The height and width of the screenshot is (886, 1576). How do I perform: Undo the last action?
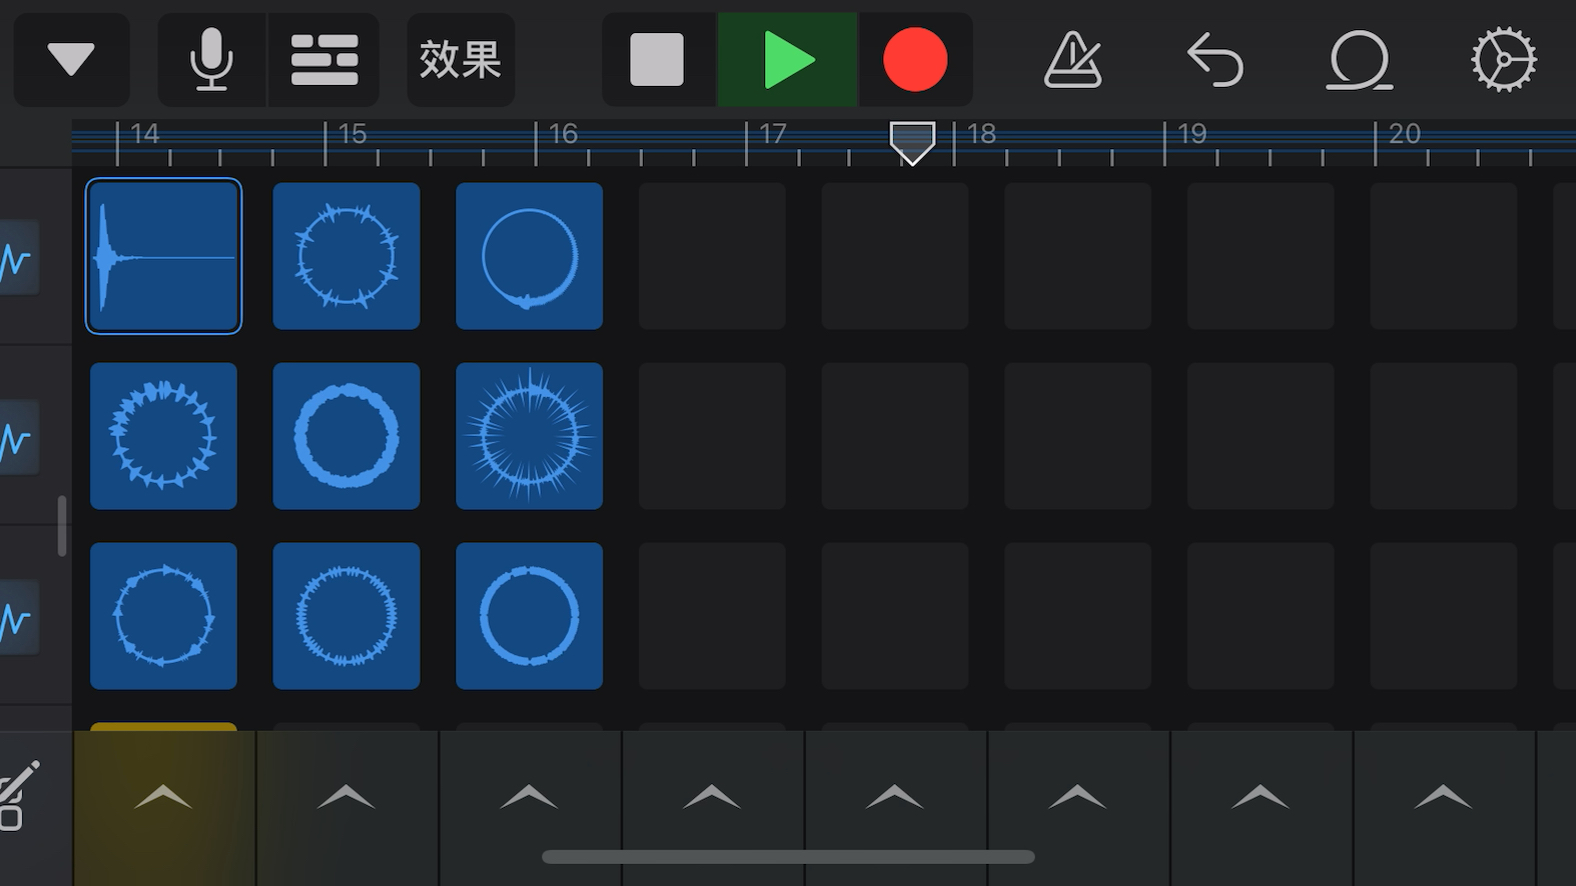click(1215, 60)
